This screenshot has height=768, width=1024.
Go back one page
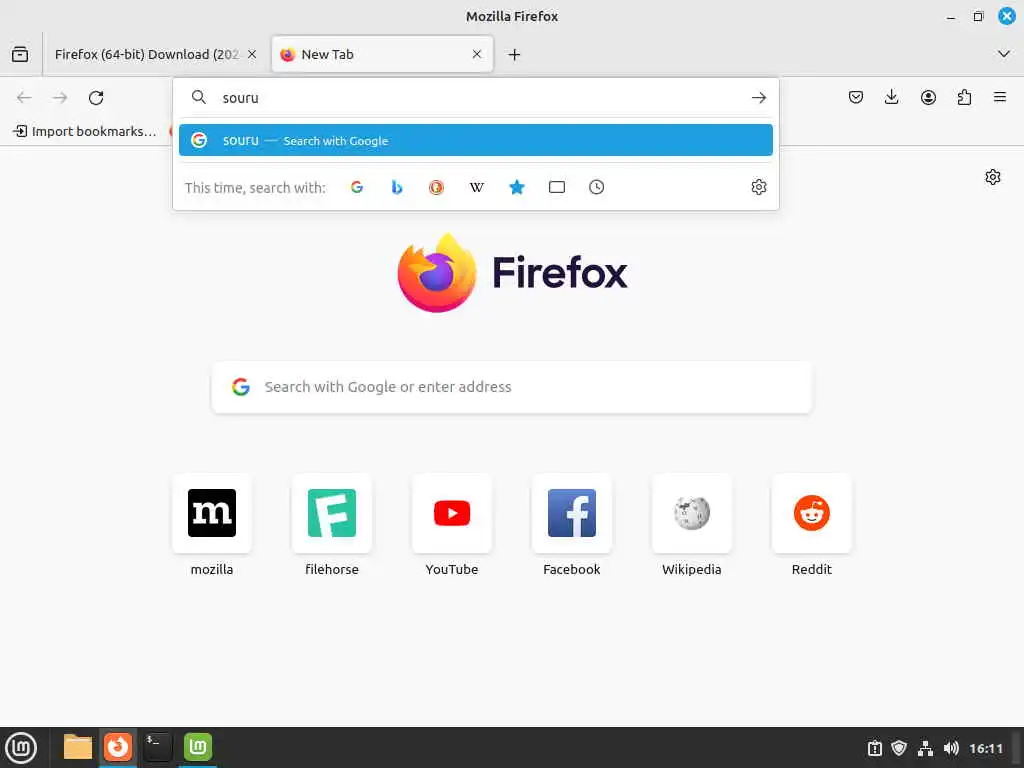[x=24, y=98]
